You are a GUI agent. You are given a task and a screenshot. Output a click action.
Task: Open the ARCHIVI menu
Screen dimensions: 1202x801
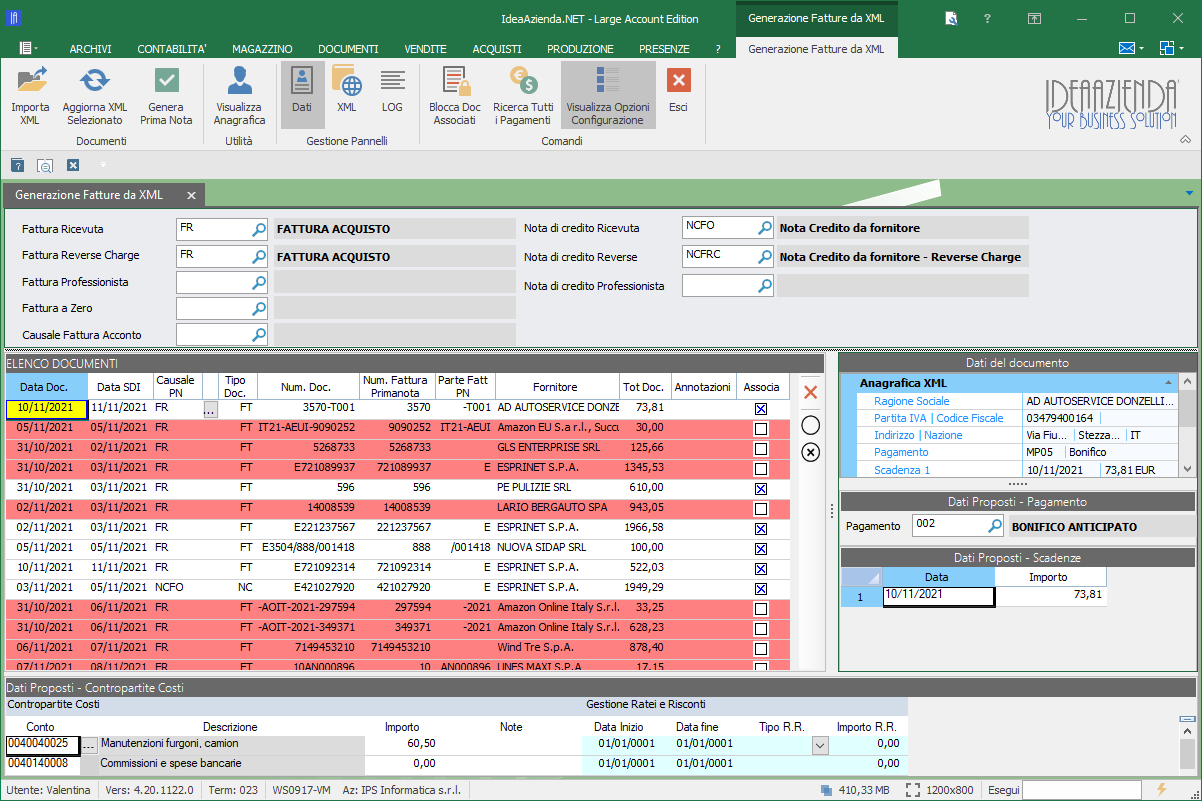(91, 49)
